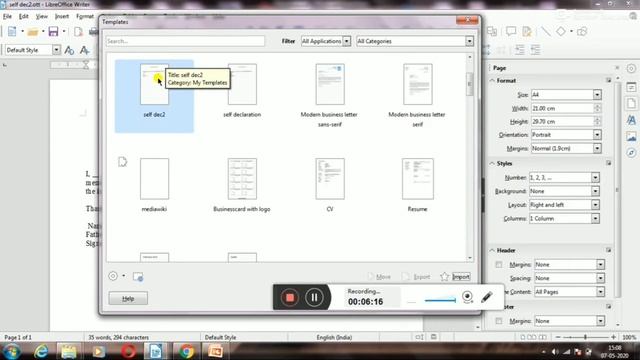Open the Insert menu
This screenshot has width=640, height=360.
pos(62,16)
